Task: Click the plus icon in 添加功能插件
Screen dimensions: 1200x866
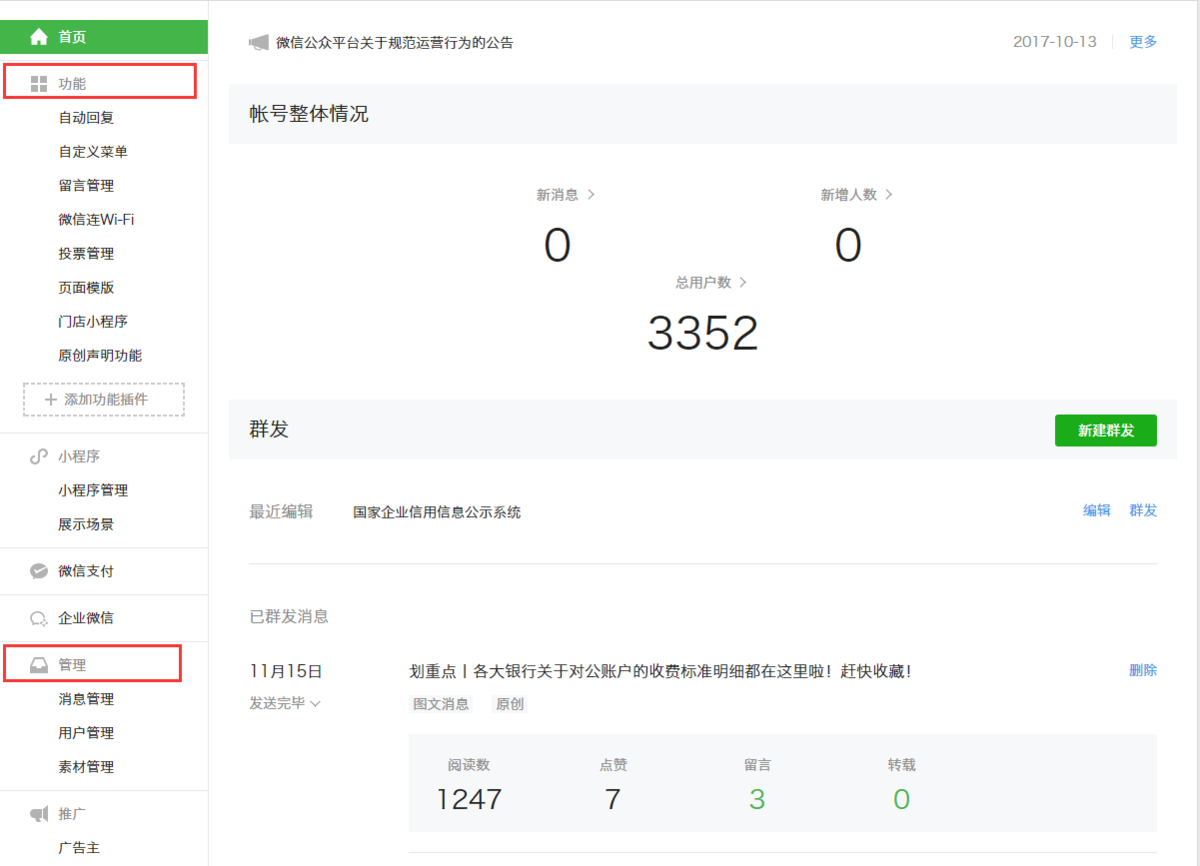Action: [x=51, y=399]
